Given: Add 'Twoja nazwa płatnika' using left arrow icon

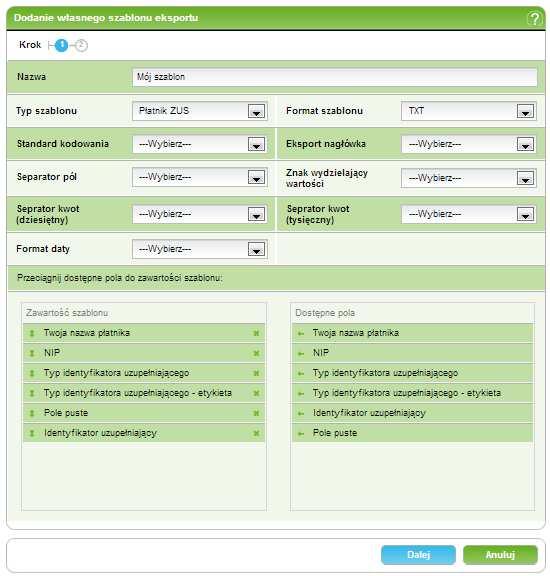Looking at the screenshot, I should click(301, 334).
